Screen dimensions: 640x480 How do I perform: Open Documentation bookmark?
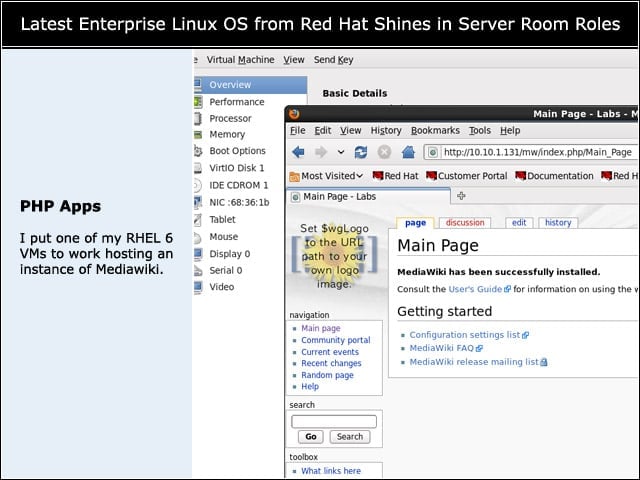click(554, 176)
